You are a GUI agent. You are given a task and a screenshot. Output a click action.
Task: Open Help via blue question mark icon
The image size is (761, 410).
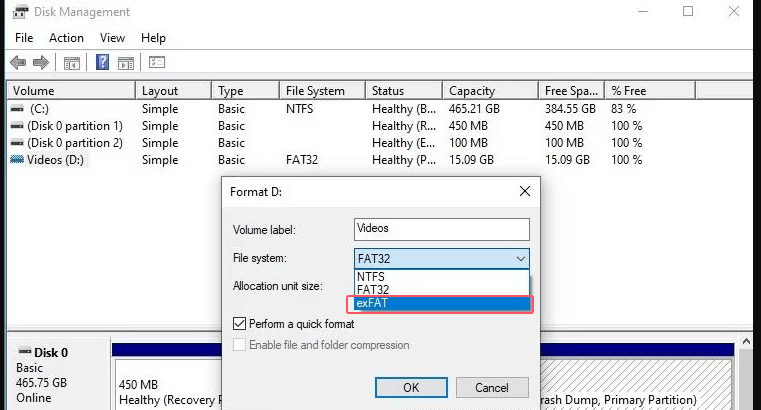click(x=102, y=62)
